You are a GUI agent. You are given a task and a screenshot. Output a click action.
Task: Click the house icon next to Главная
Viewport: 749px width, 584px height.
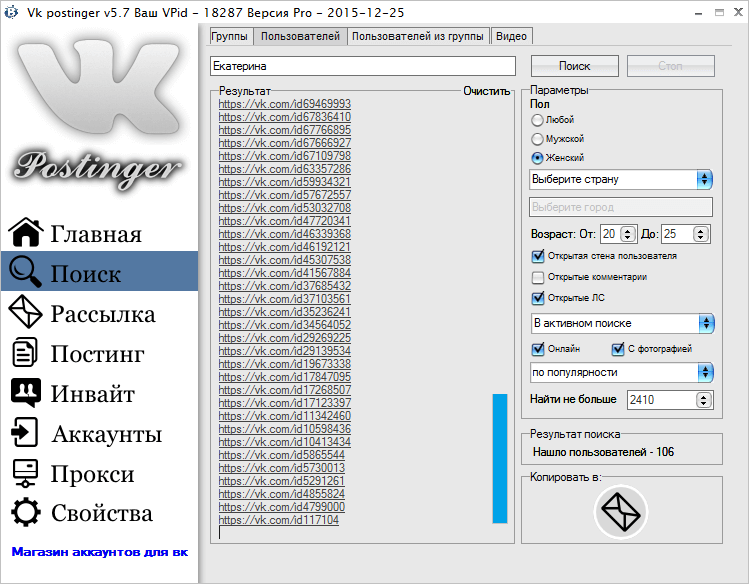point(26,233)
